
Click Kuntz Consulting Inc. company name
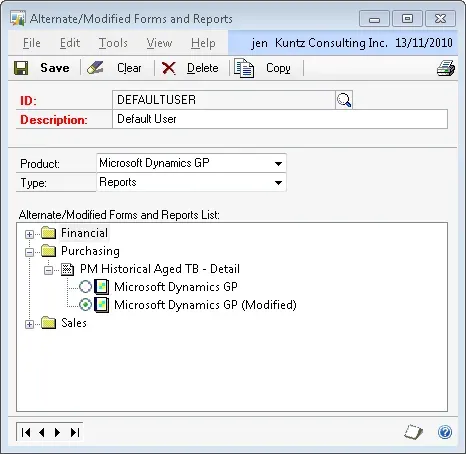click(331, 43)
